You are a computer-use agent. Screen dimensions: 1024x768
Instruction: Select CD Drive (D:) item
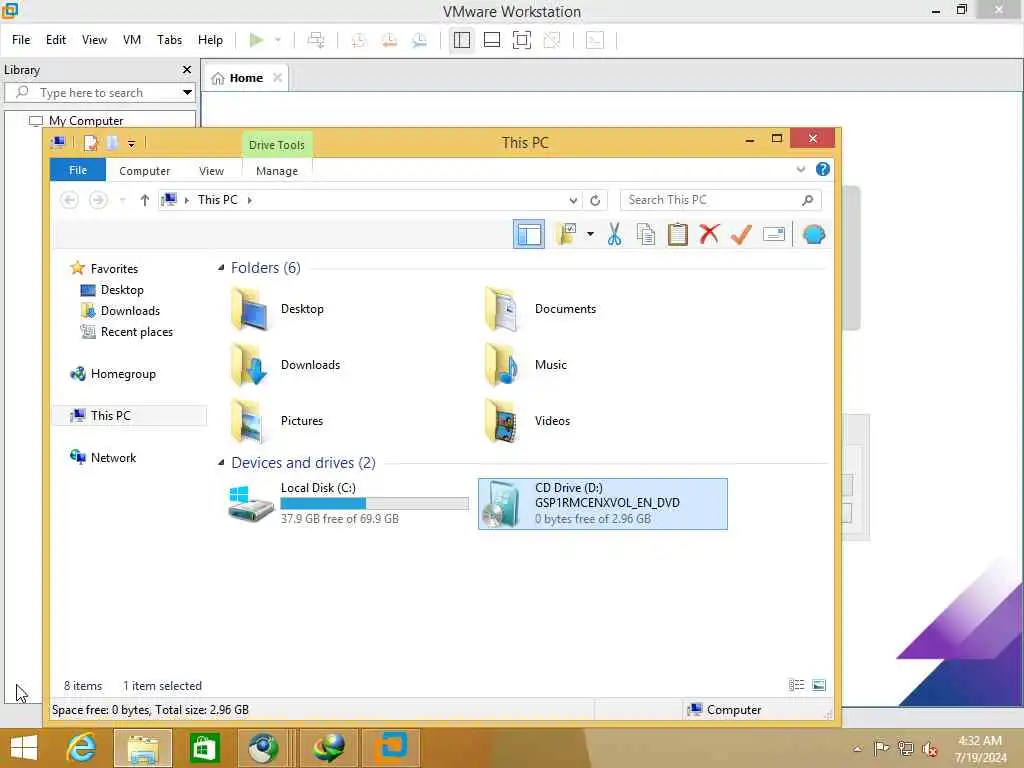click(x=603, y=504)
